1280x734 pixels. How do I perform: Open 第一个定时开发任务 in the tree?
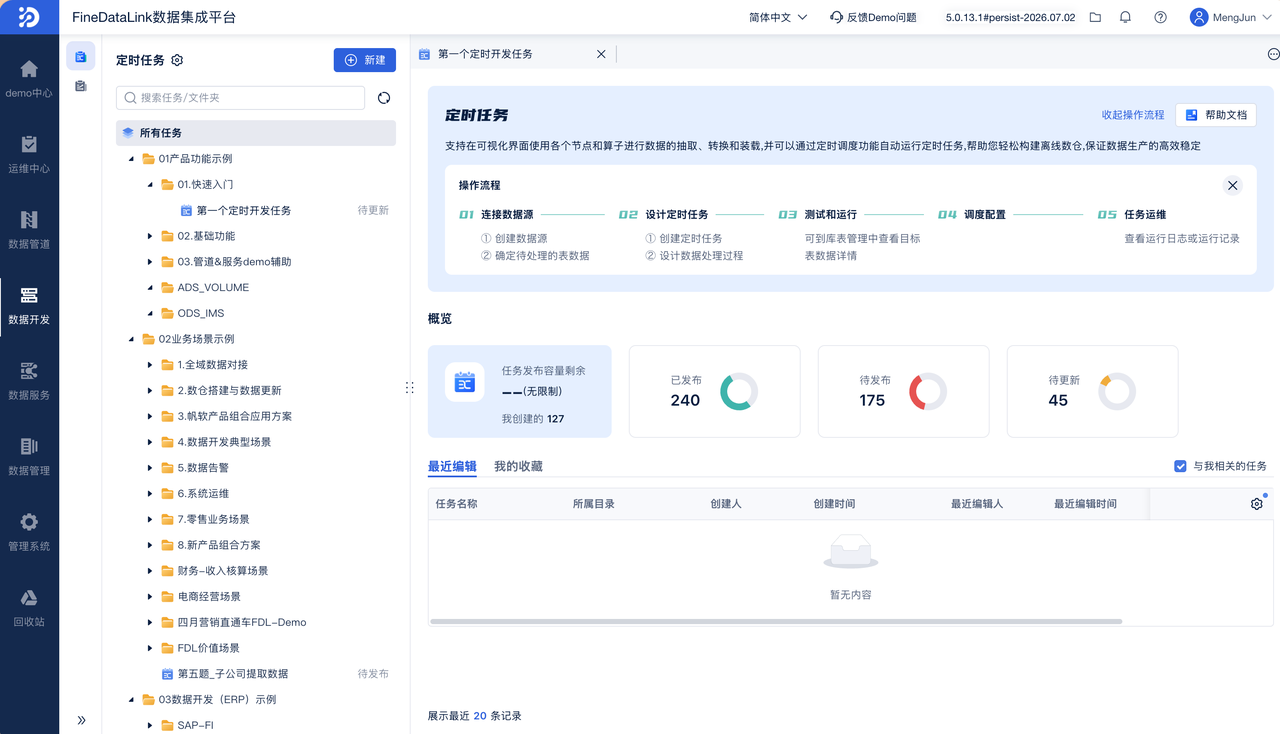244,211
